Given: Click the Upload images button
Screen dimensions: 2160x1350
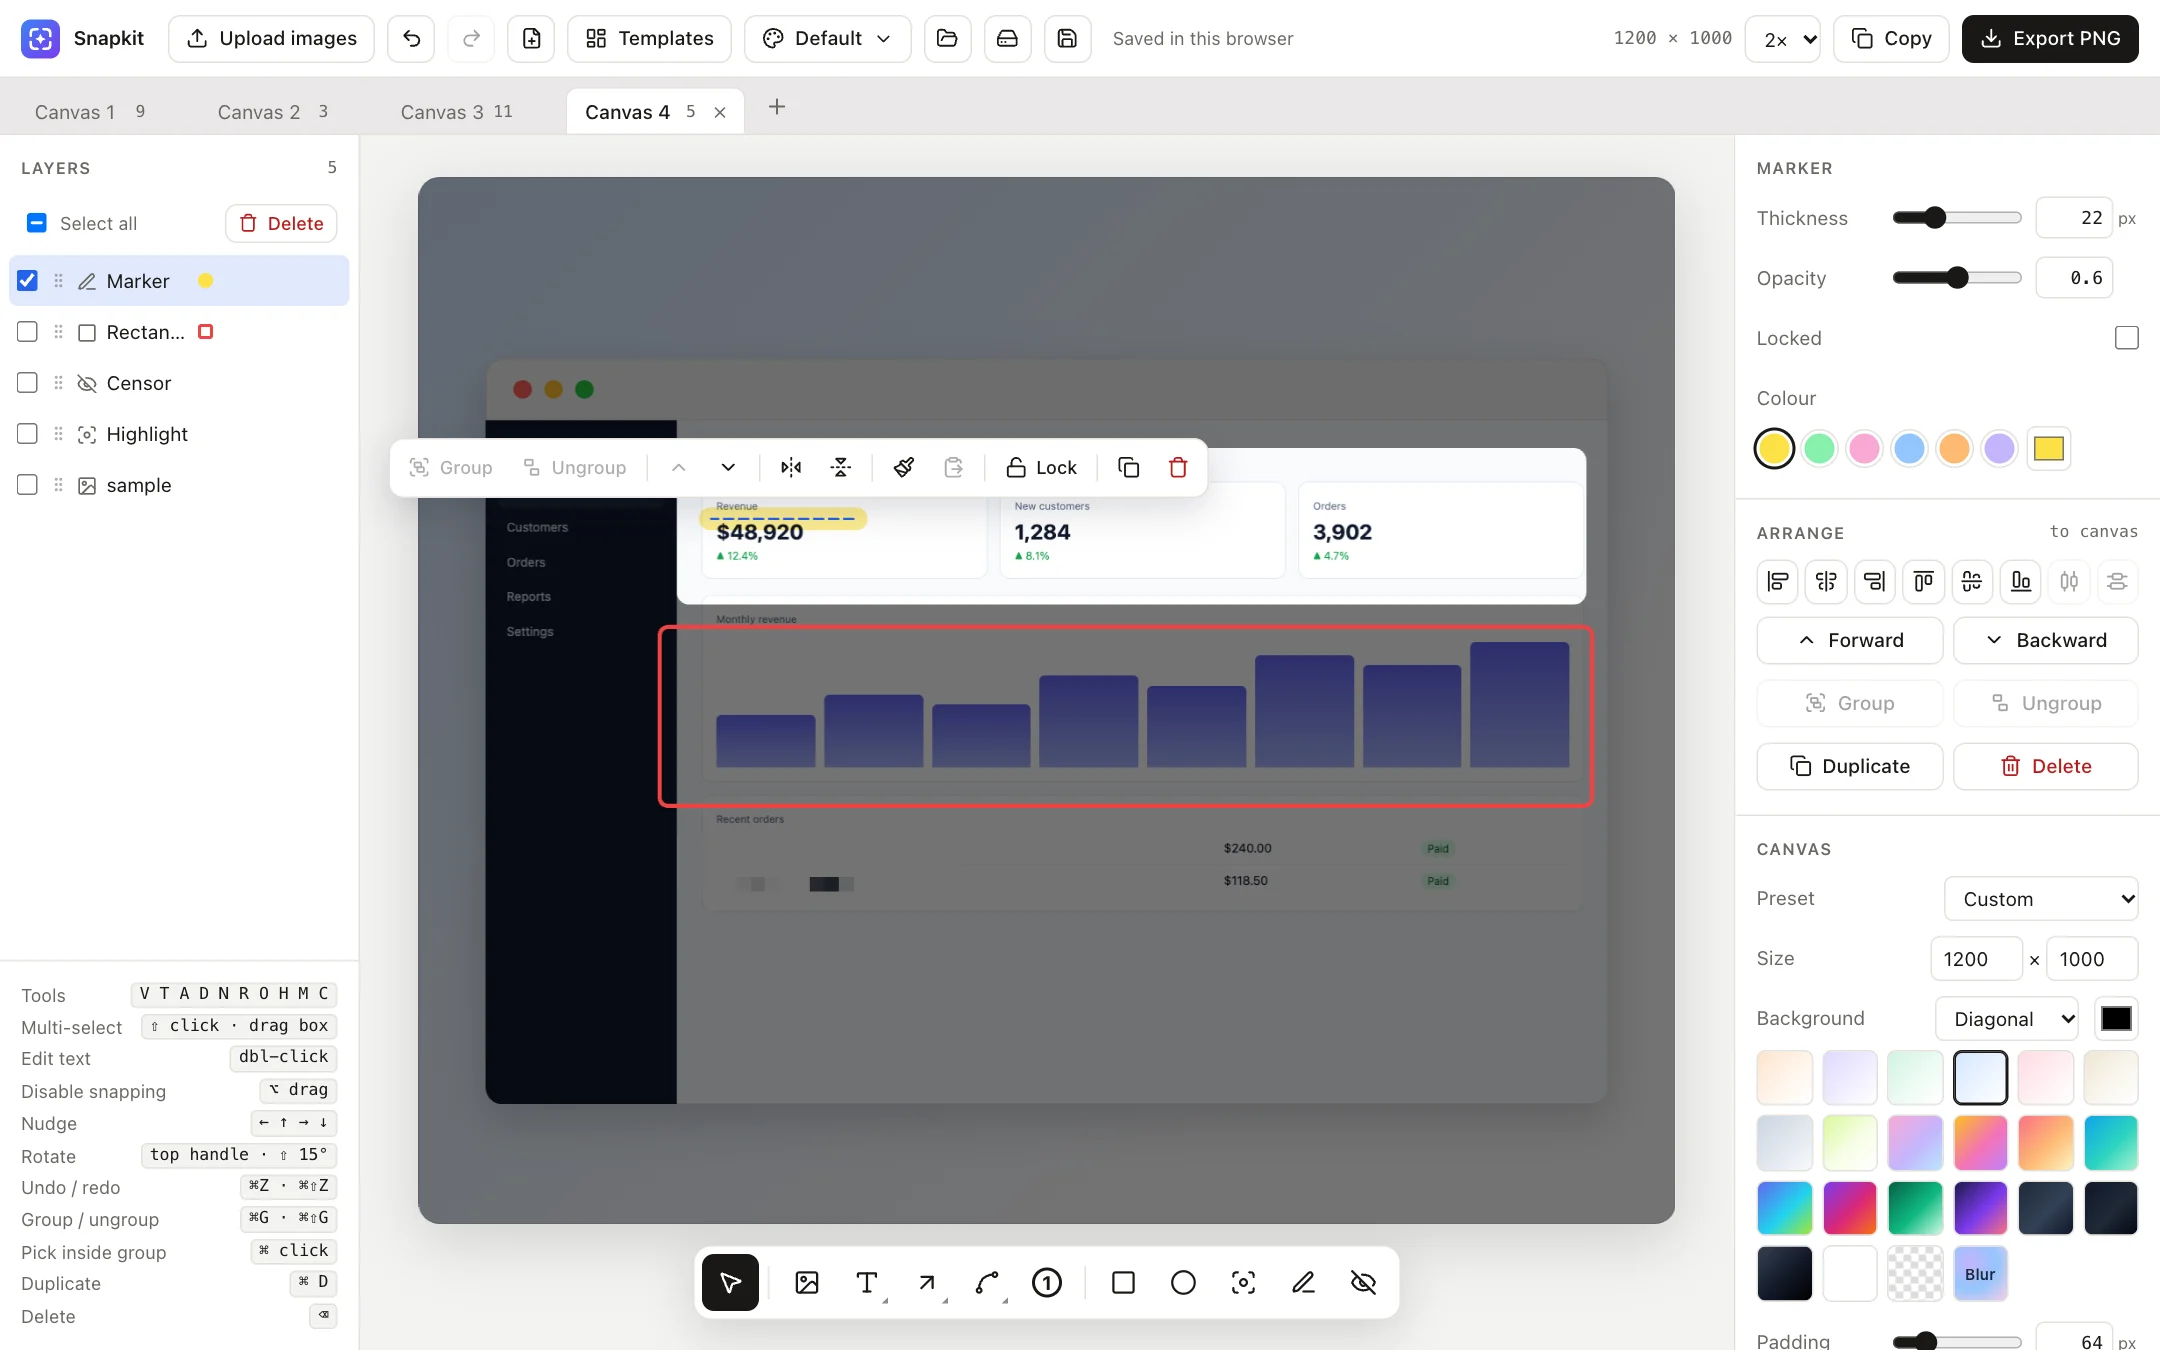Looking at the screenshot, I should click(x=271, y=38).
